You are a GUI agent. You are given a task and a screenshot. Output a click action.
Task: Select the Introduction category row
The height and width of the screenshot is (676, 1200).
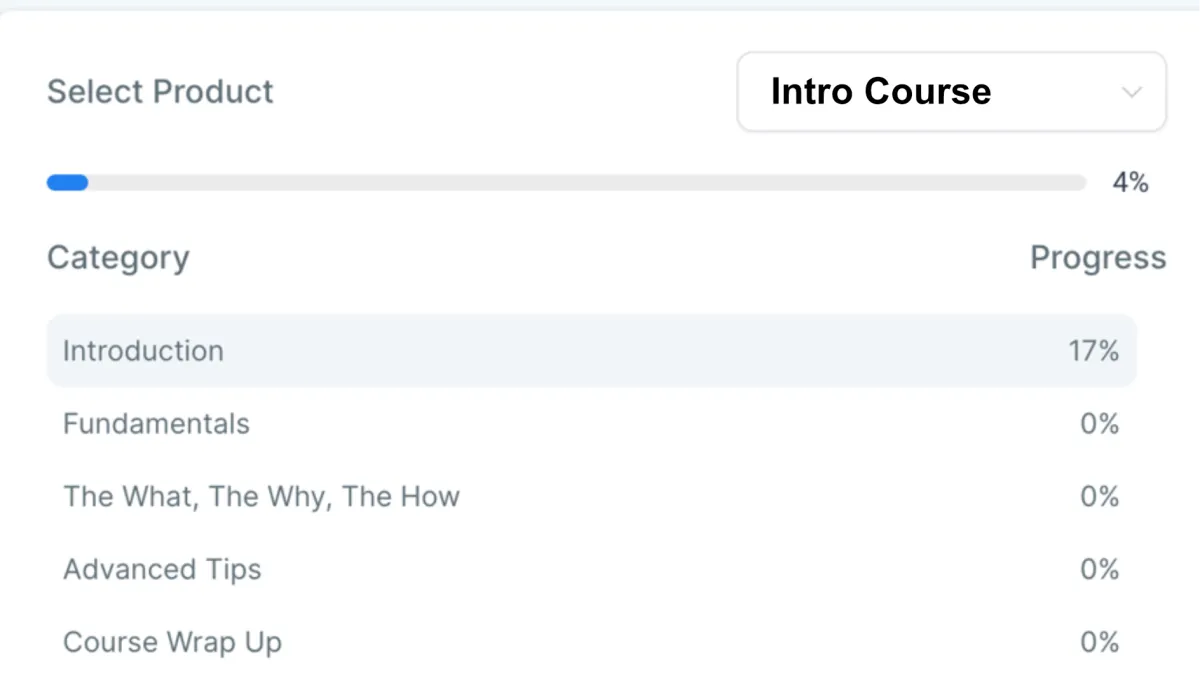(591, 351)
